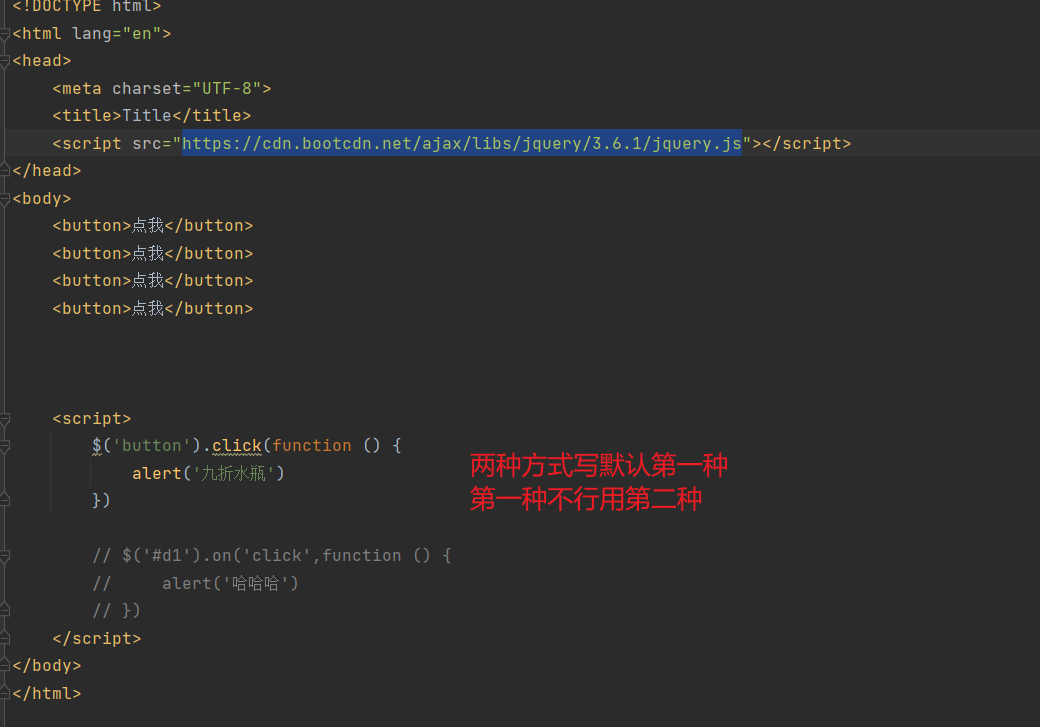
Task: Click the </head> closing tag text
Action: (x=46, y=171)
